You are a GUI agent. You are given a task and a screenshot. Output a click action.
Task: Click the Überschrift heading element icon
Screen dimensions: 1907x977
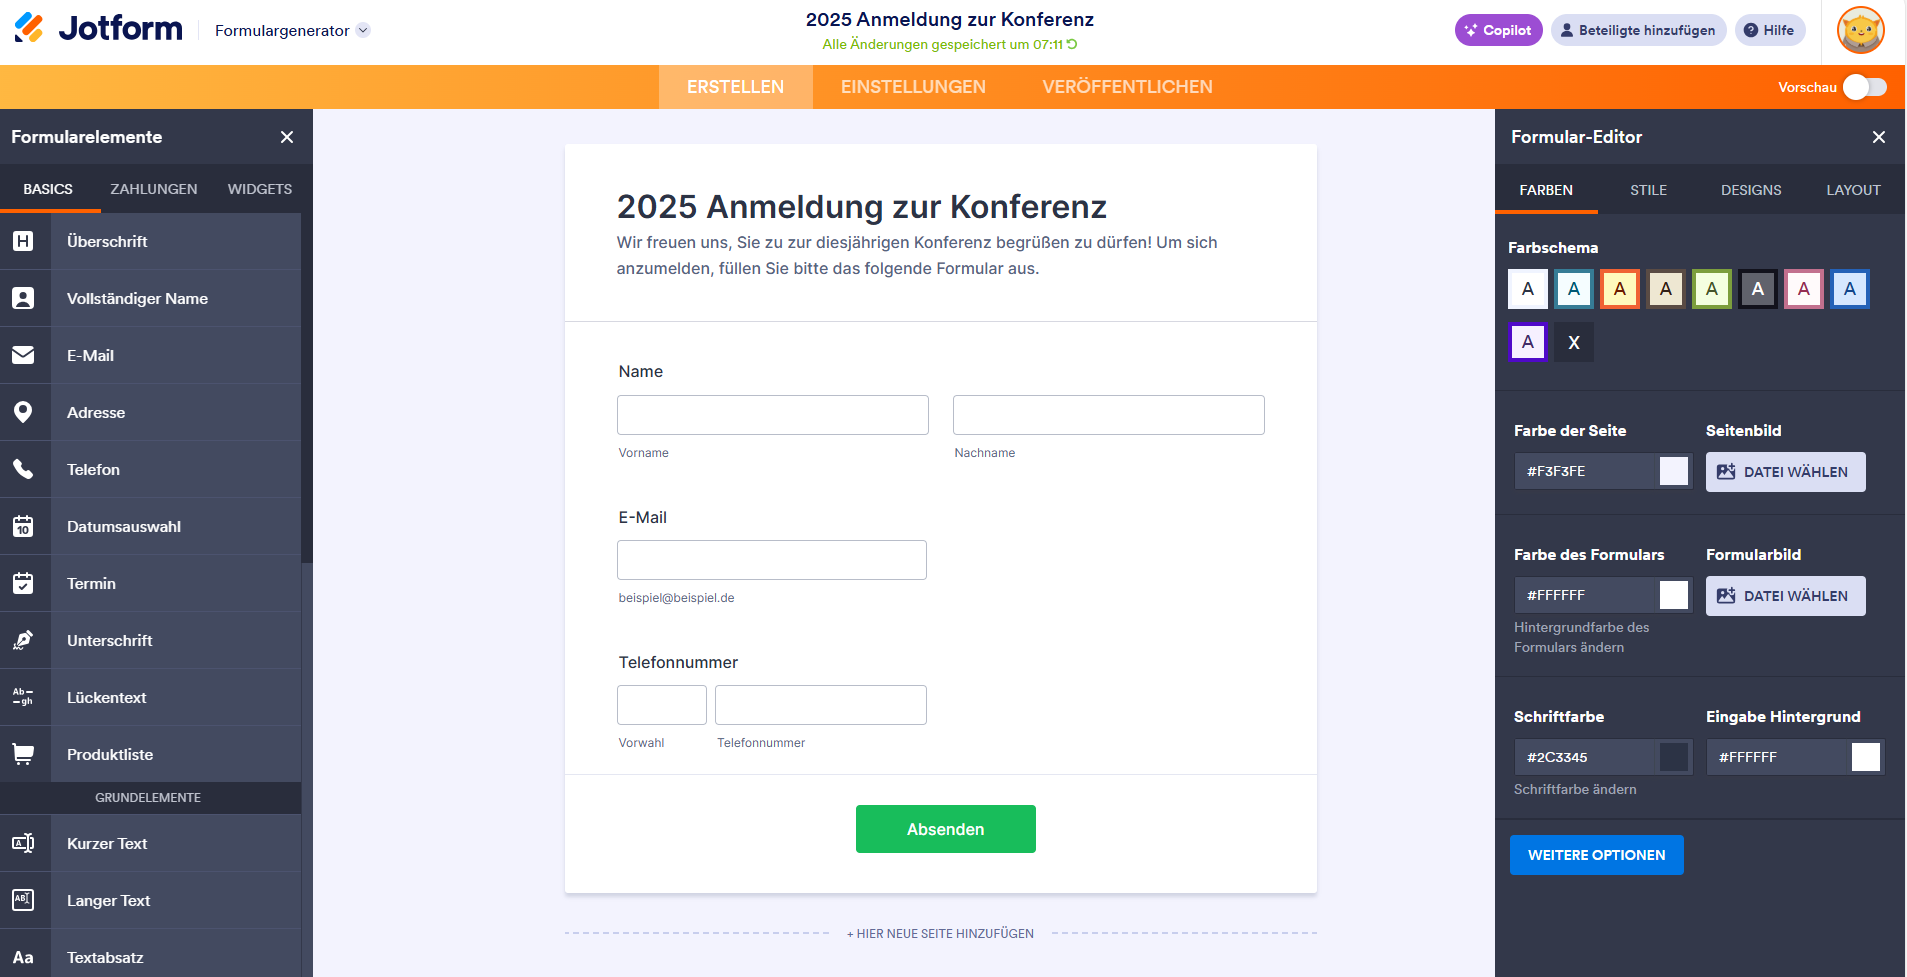click(x=23, y=241)
